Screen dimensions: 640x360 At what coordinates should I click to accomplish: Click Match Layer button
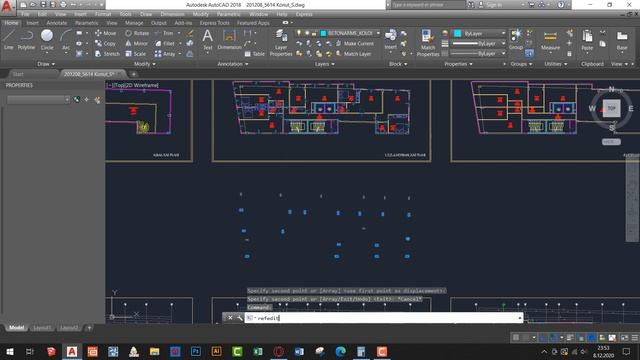pos(353,53)
